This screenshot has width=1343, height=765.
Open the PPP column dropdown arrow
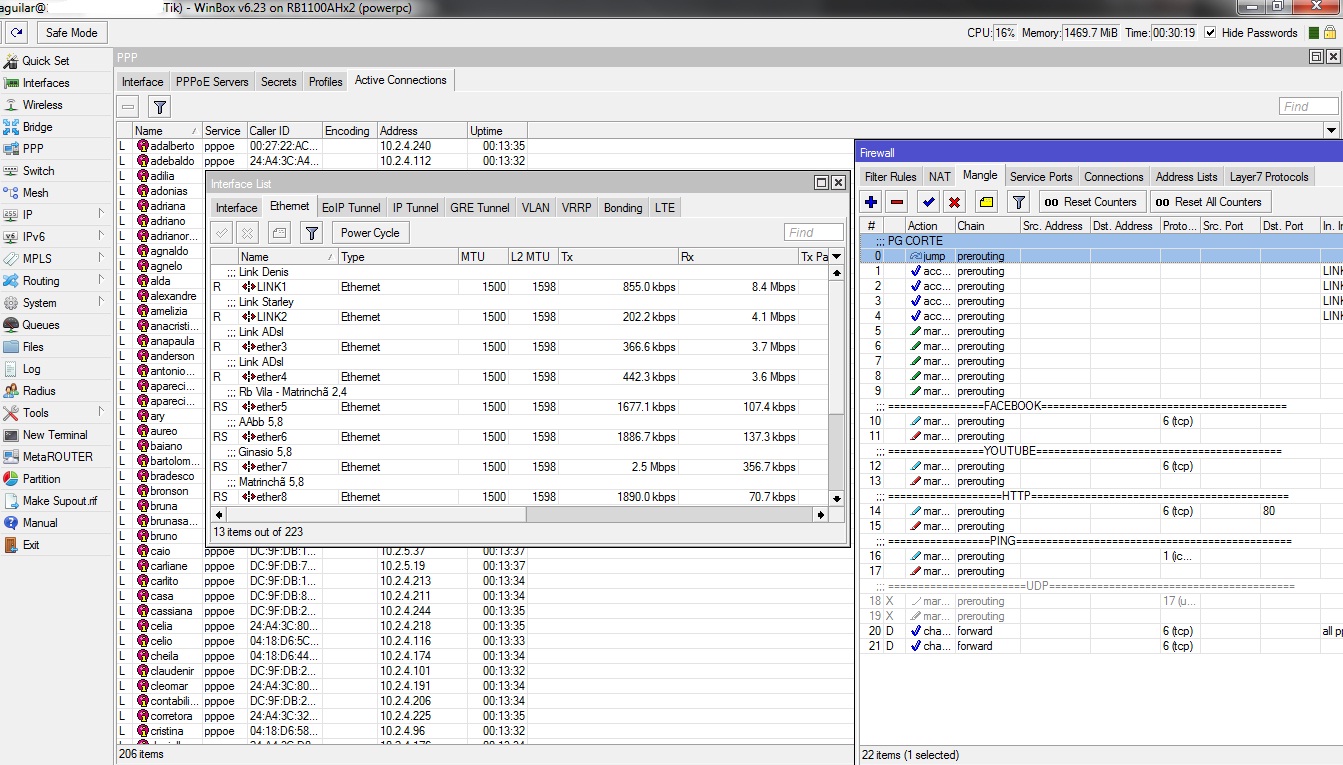click(1330, 131)
